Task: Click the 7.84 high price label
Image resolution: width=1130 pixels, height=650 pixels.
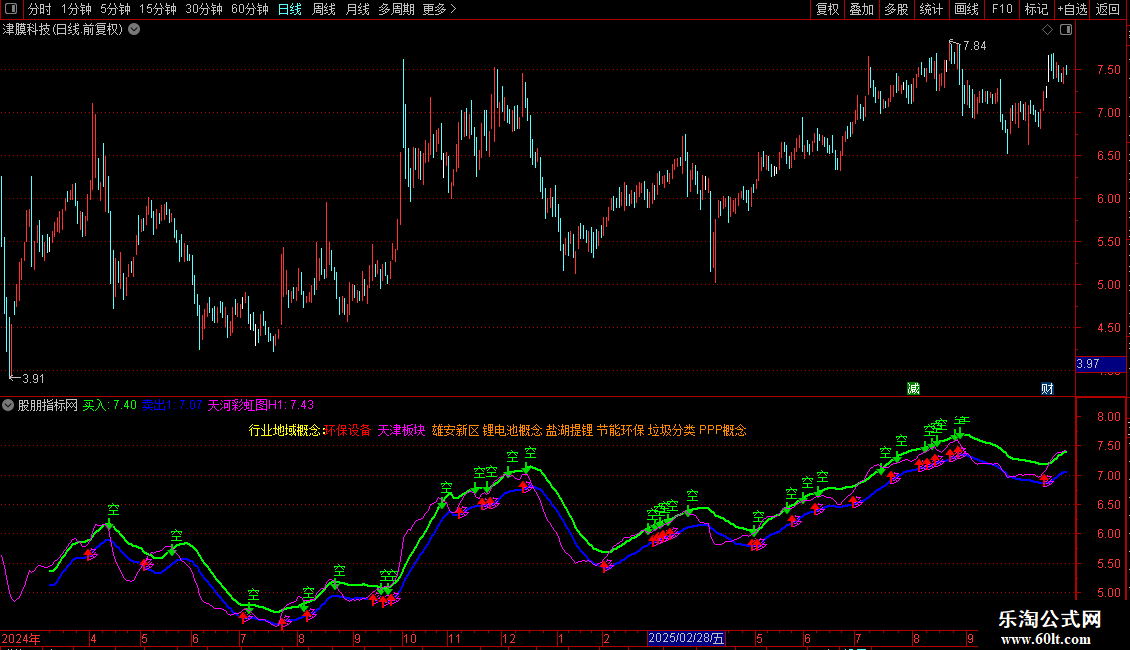Action: 974,45
